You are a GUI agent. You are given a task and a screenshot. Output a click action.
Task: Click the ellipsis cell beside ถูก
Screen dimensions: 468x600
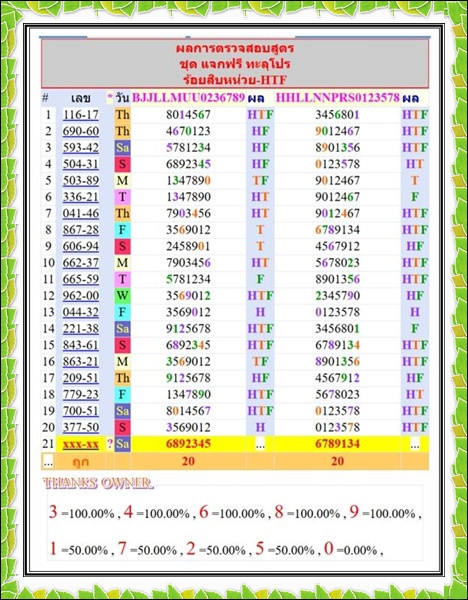[48, 461]
